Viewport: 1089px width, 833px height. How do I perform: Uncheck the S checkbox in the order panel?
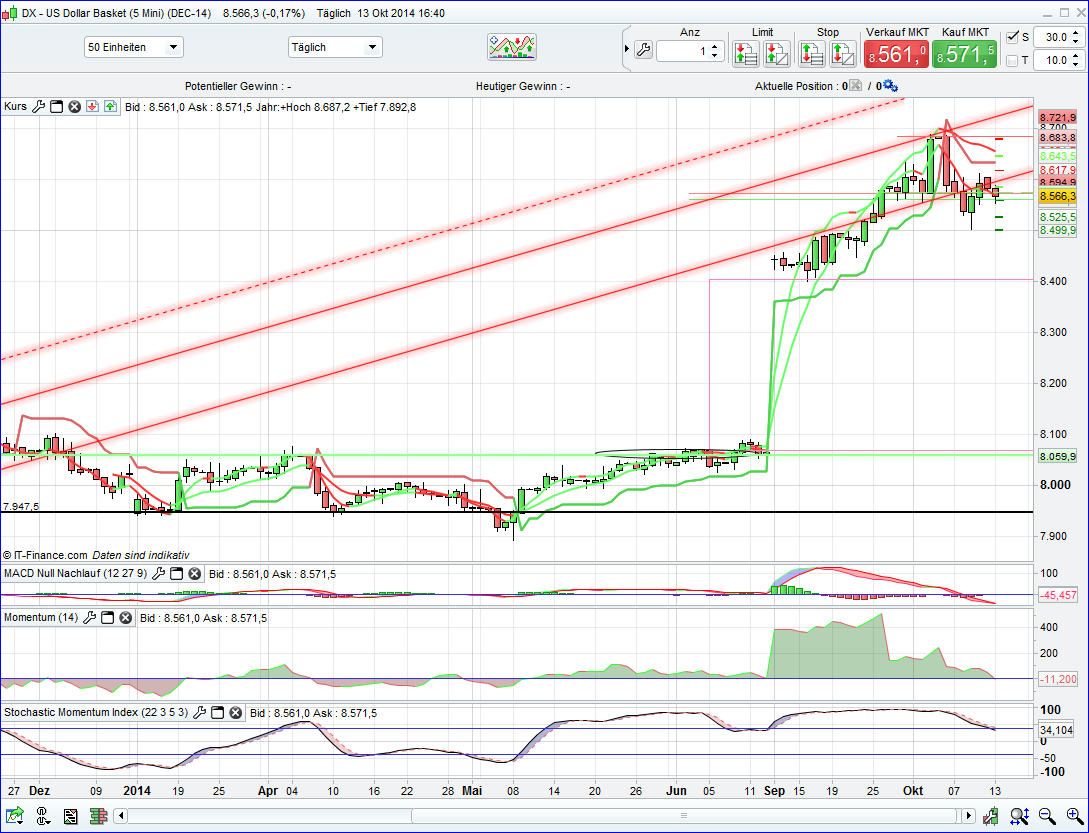point(1012,37)
